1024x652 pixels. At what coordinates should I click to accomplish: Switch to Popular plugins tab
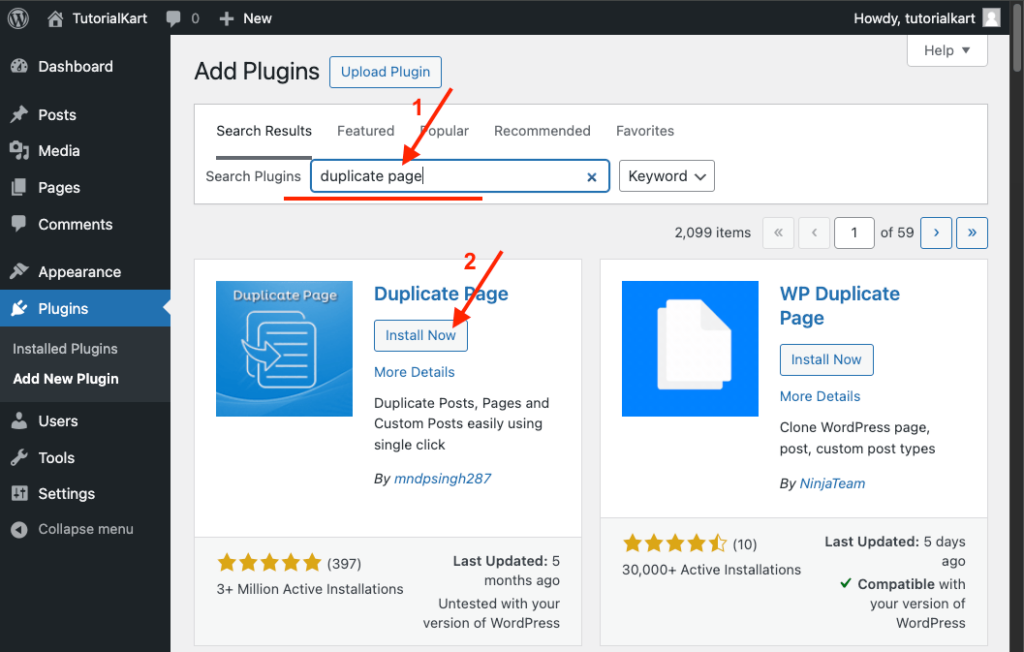[444, 131]
